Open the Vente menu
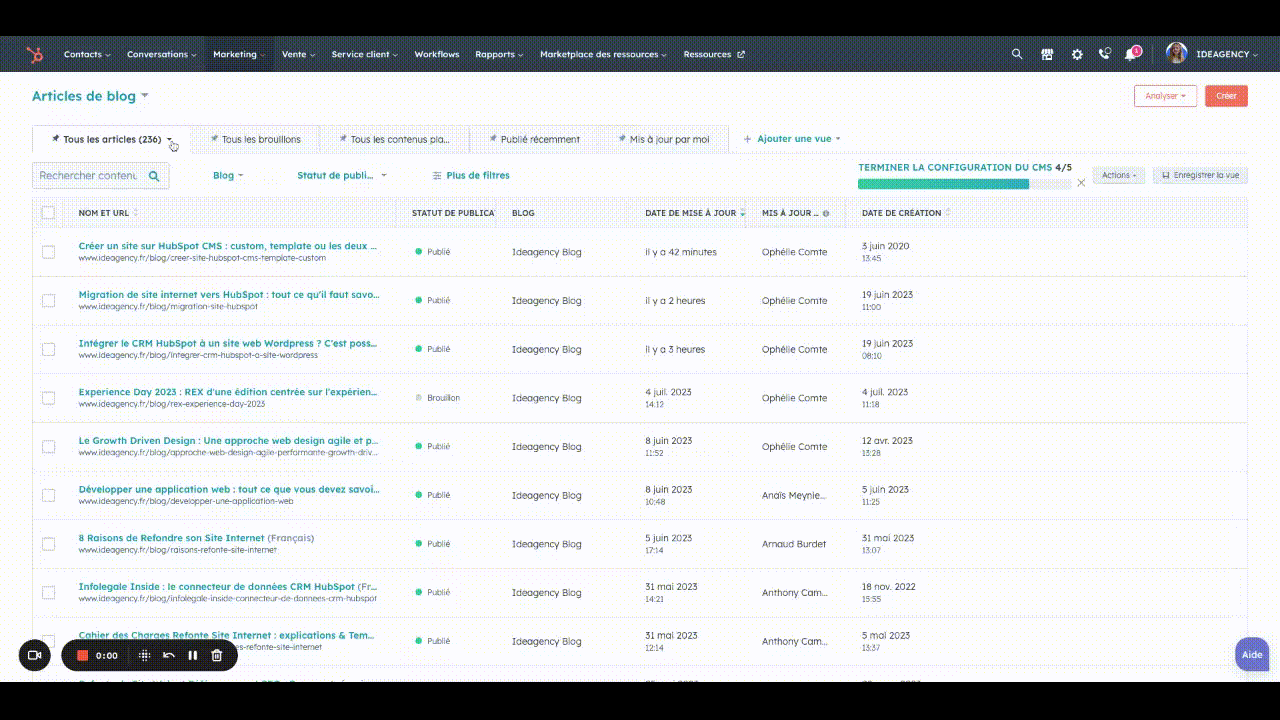The image size is (1280, 720). [298, 54]
